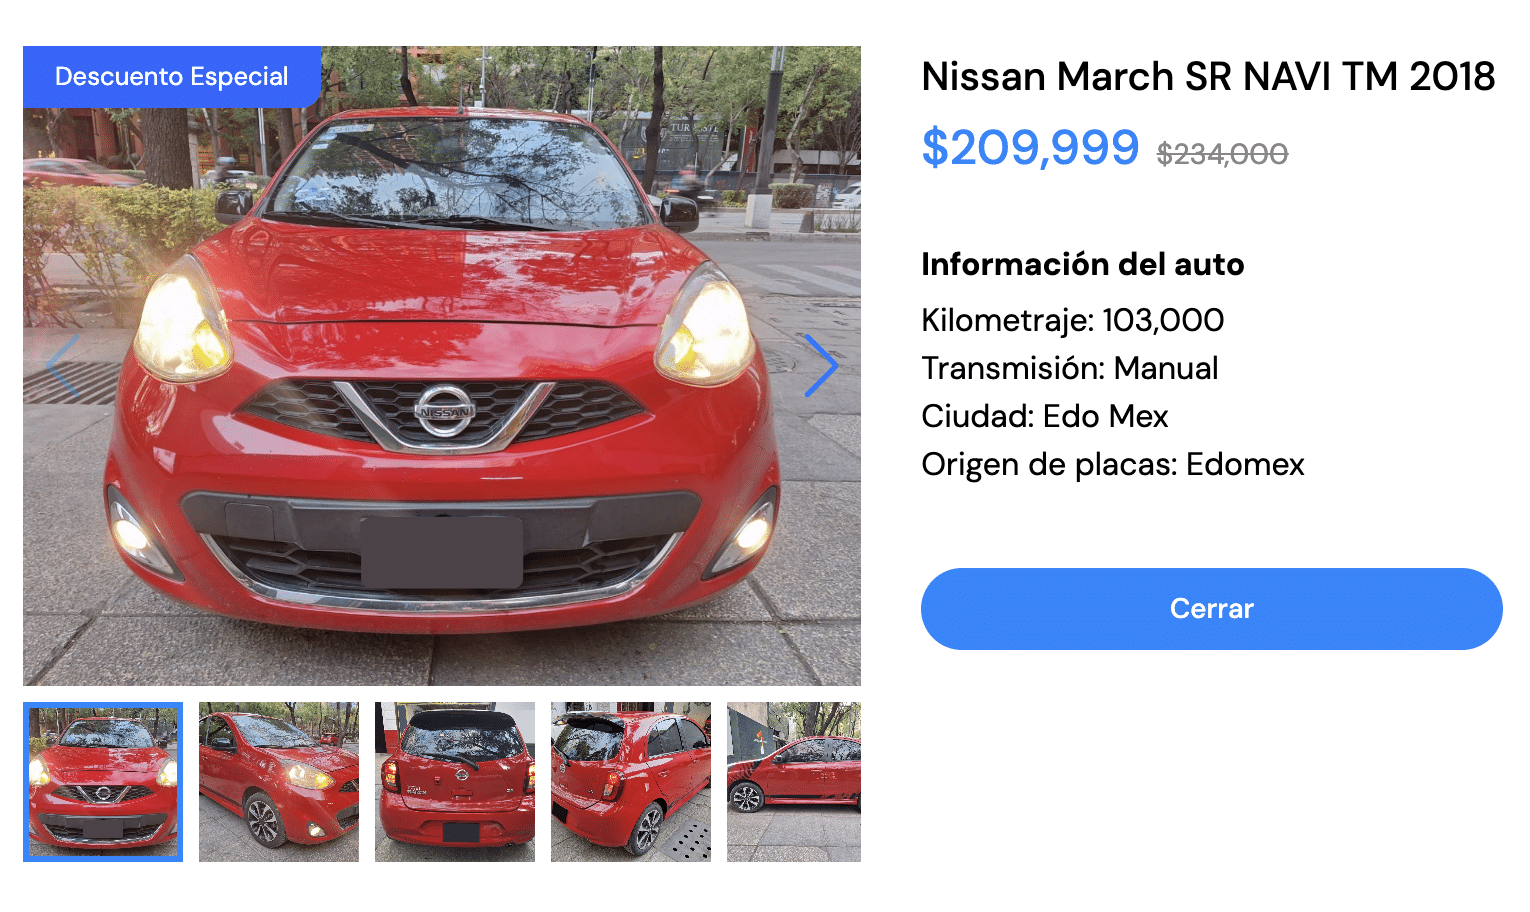This screenshot has width=1530, height=912.
Task: Click the Descuento Especial badge
Action: pos(172,77)
